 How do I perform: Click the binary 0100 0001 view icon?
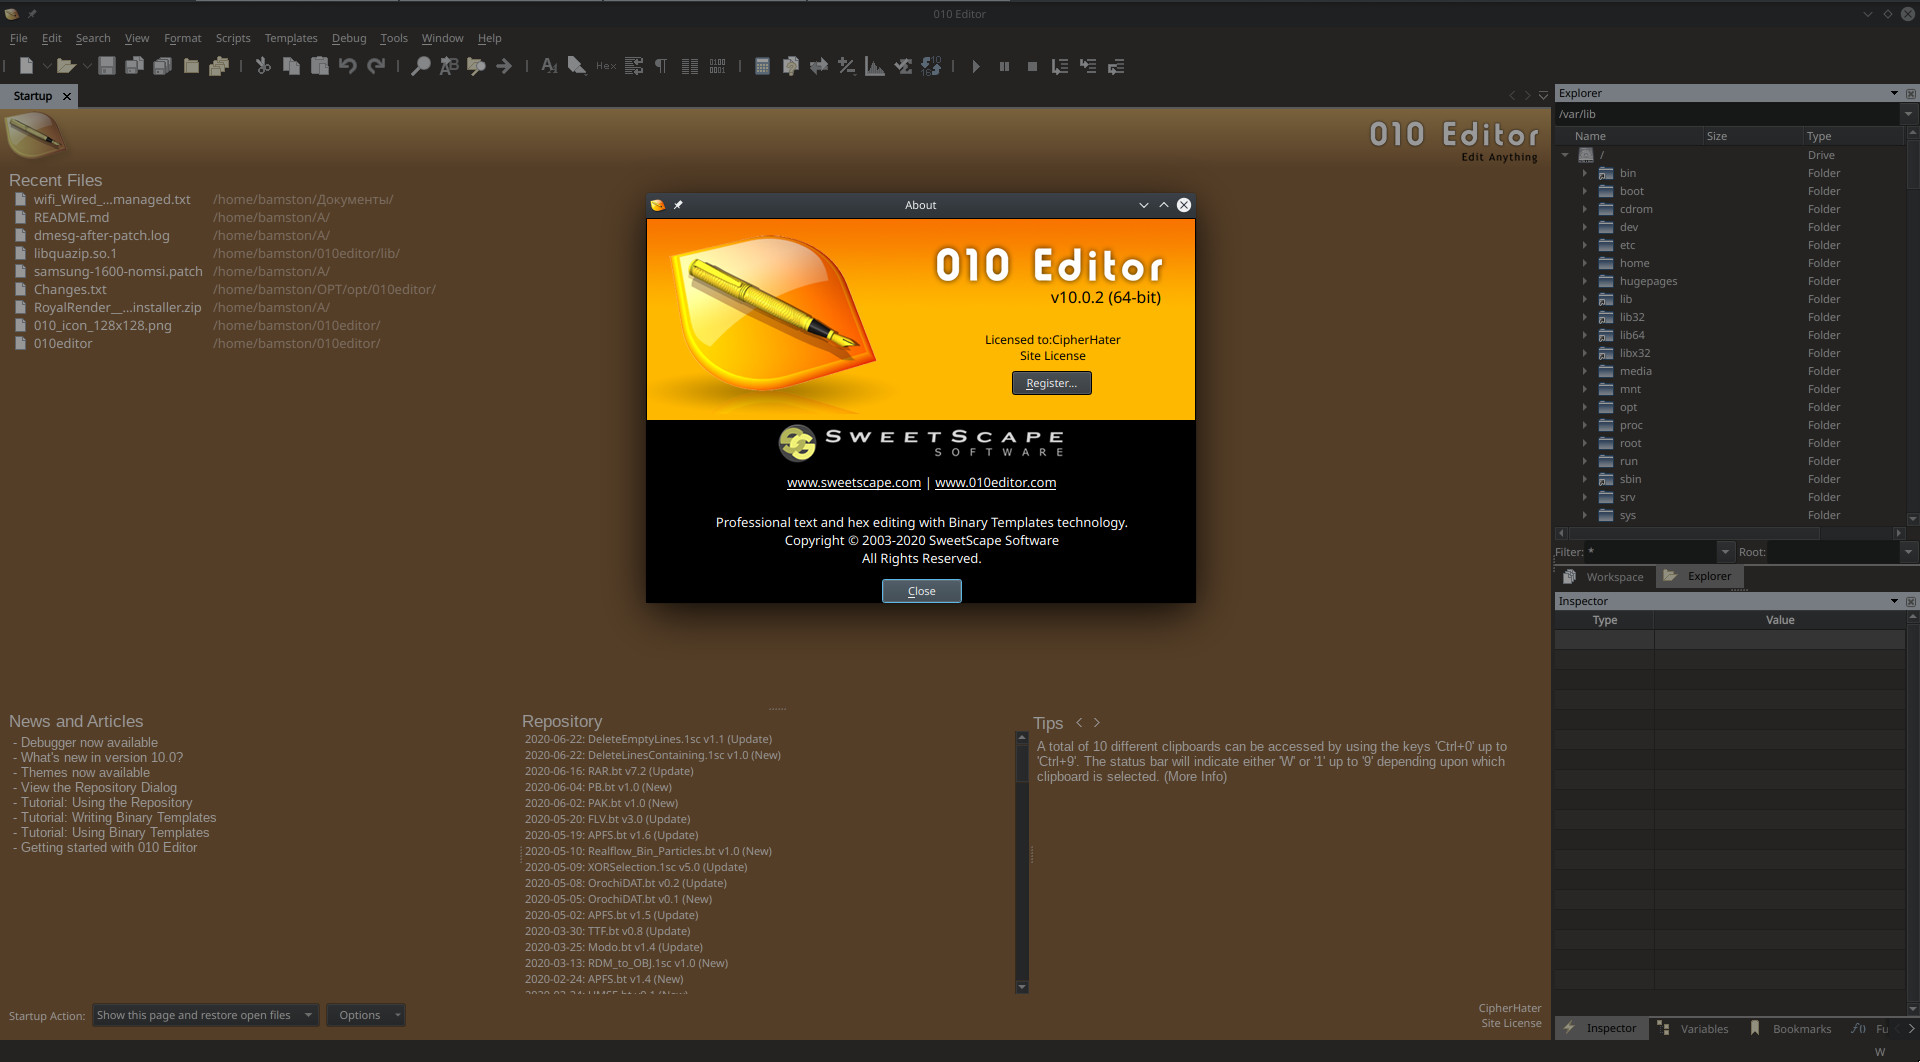click(718, 66)
